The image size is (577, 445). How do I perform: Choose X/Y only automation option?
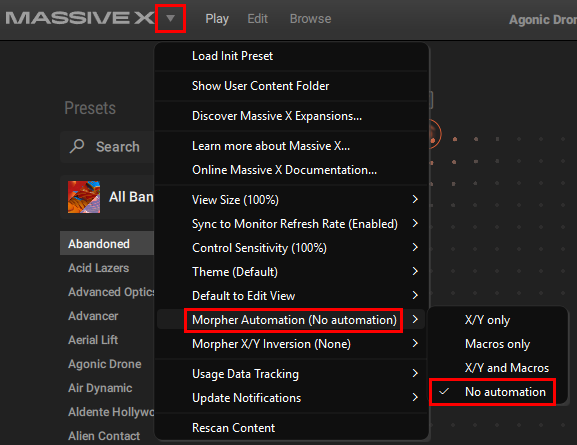pos(497,320)
